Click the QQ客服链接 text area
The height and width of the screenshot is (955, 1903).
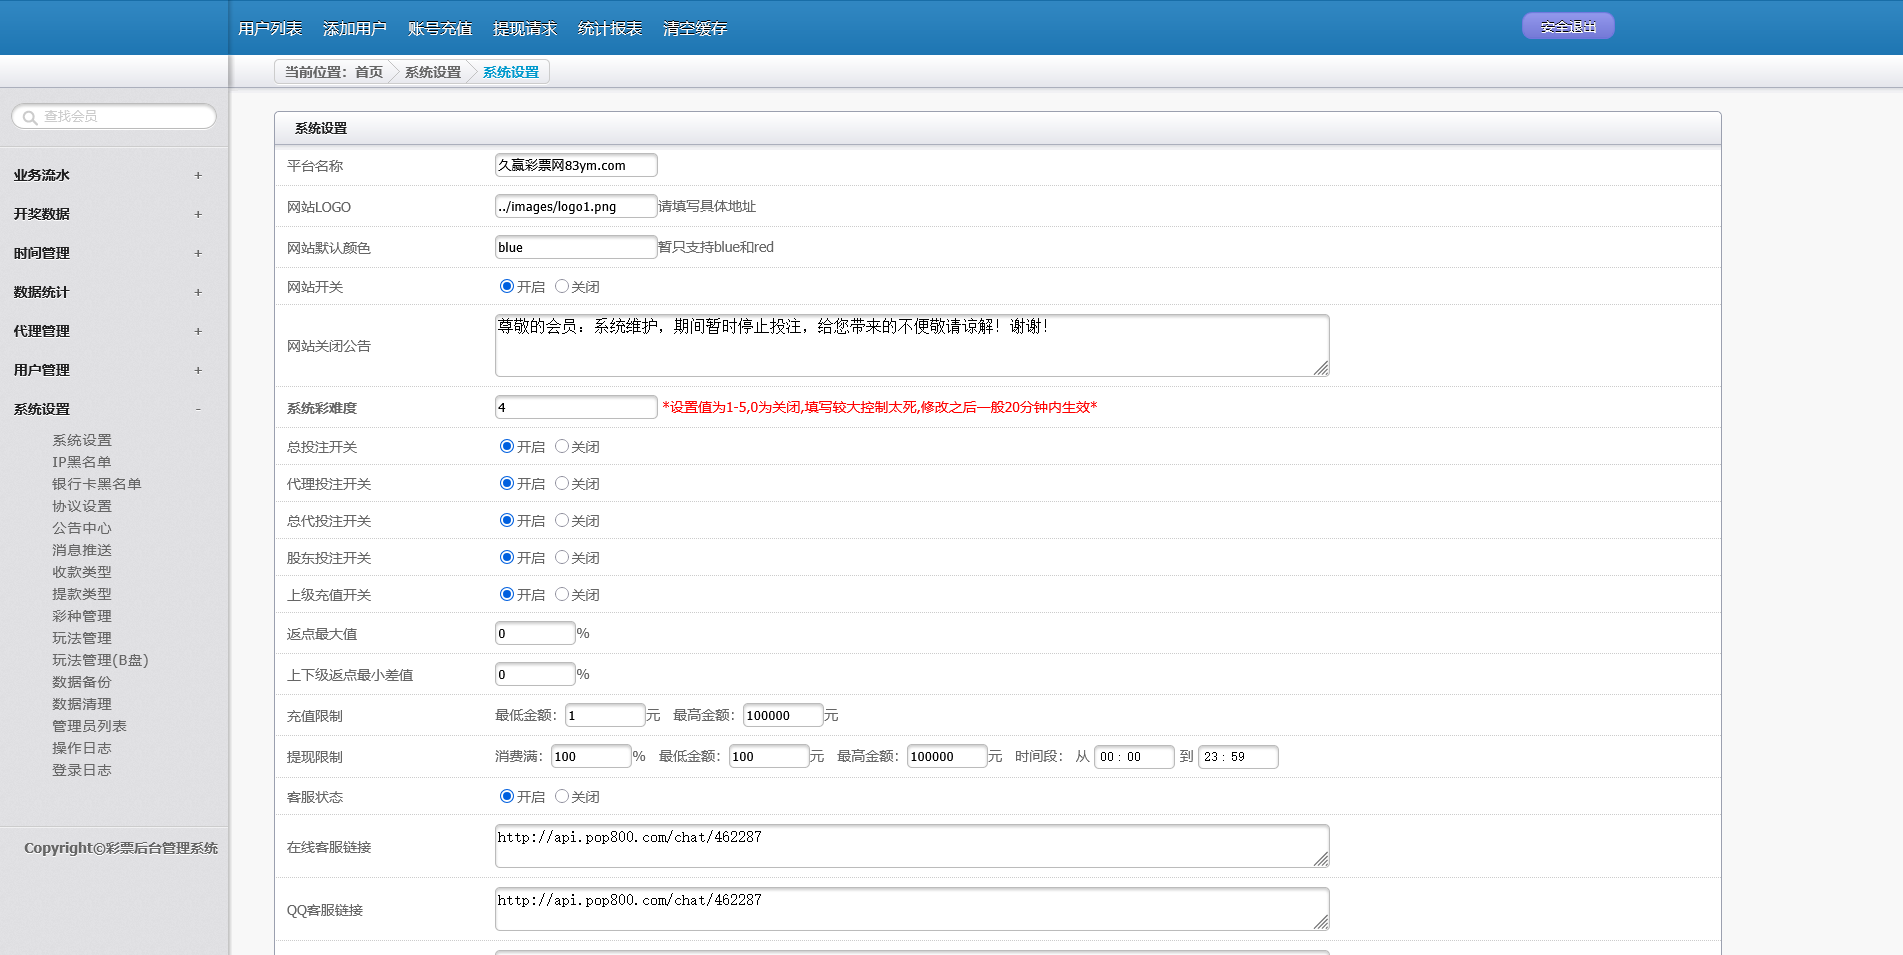click(x=912, y=909)
